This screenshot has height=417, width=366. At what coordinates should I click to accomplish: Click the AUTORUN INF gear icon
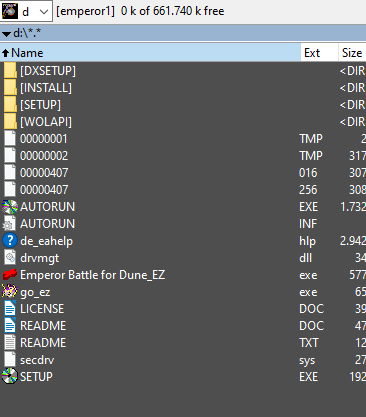(x=10, y=224)
